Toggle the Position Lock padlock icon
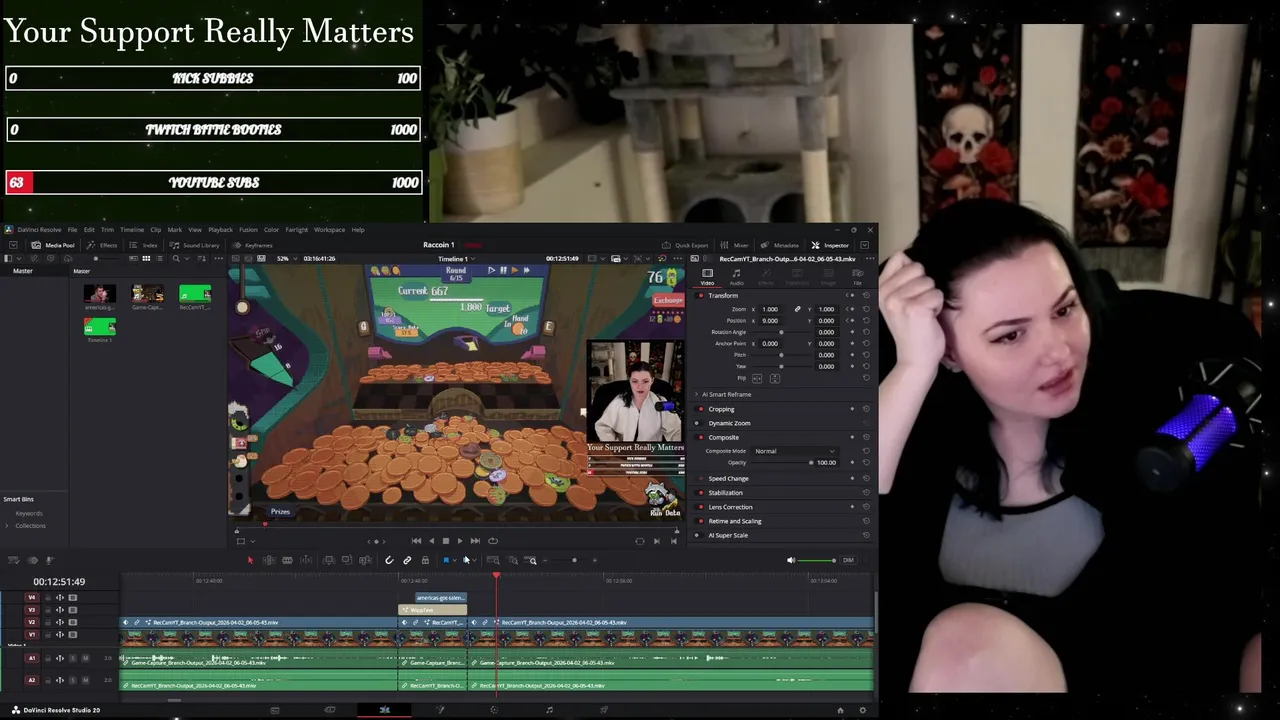The width and height of the screenshot is (1280, 720). [425, 560]
